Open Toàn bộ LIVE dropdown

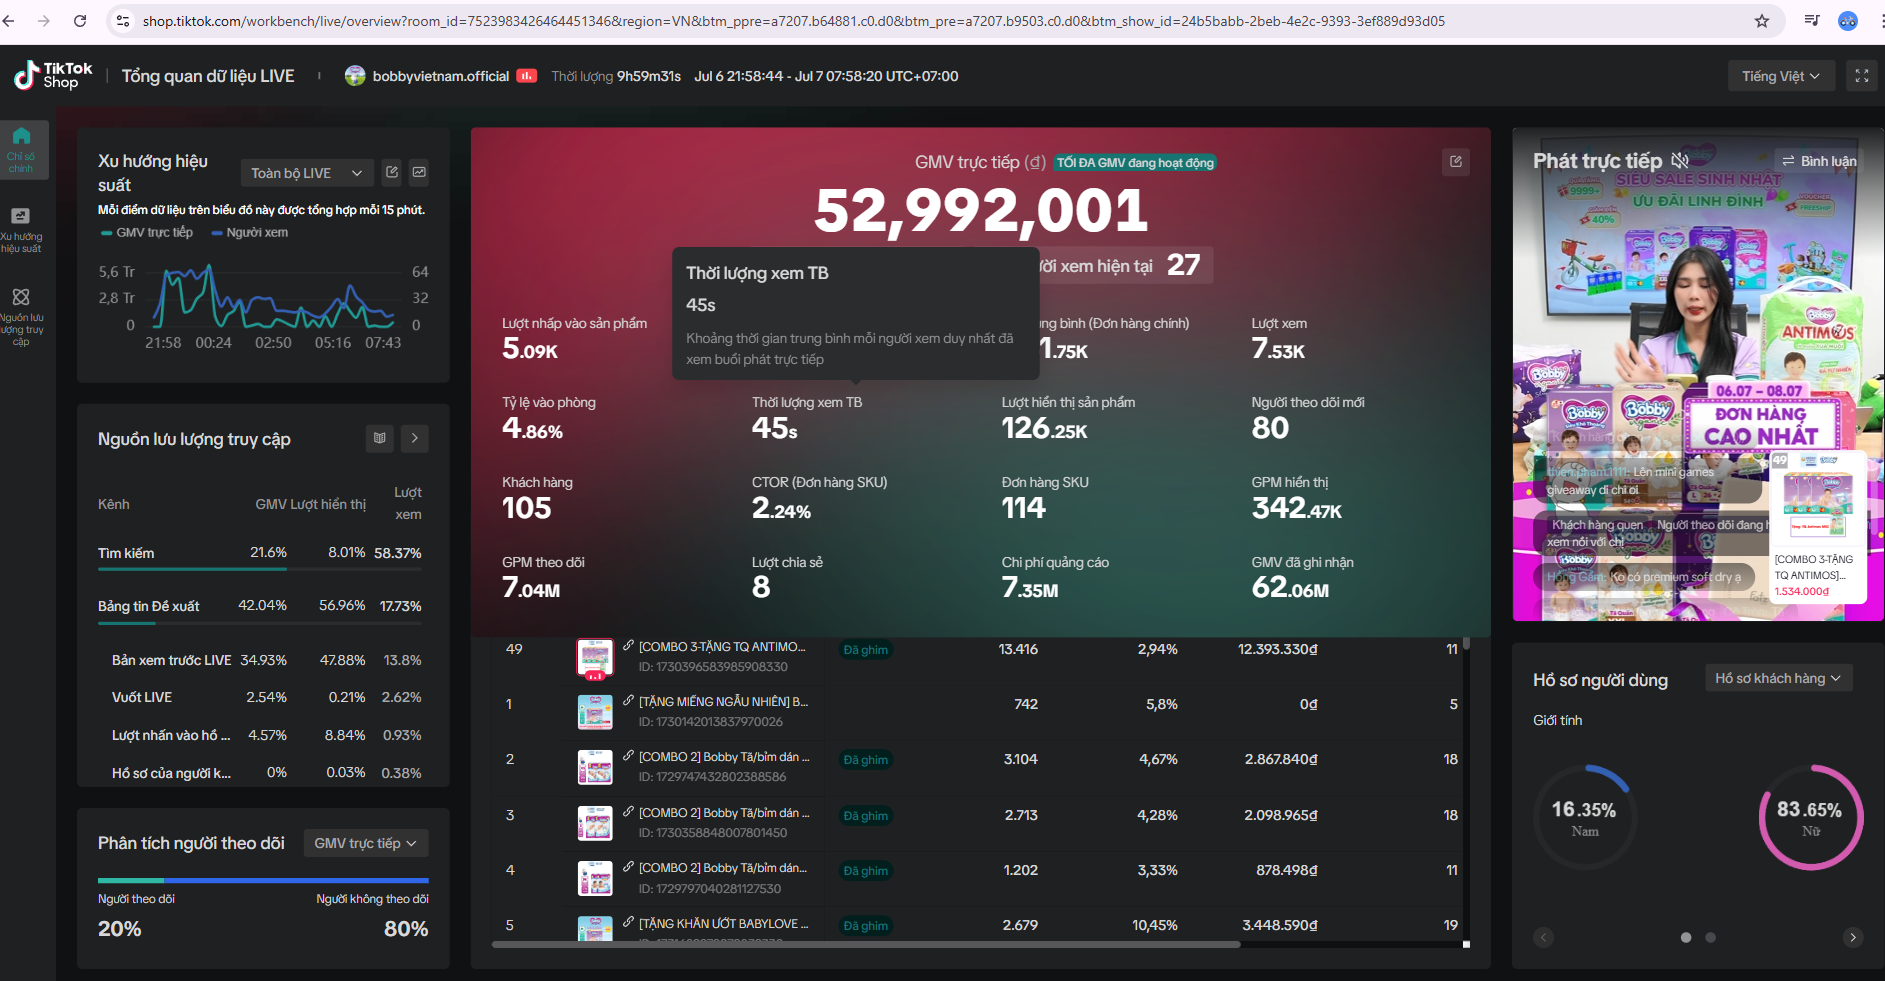(307, 173)
